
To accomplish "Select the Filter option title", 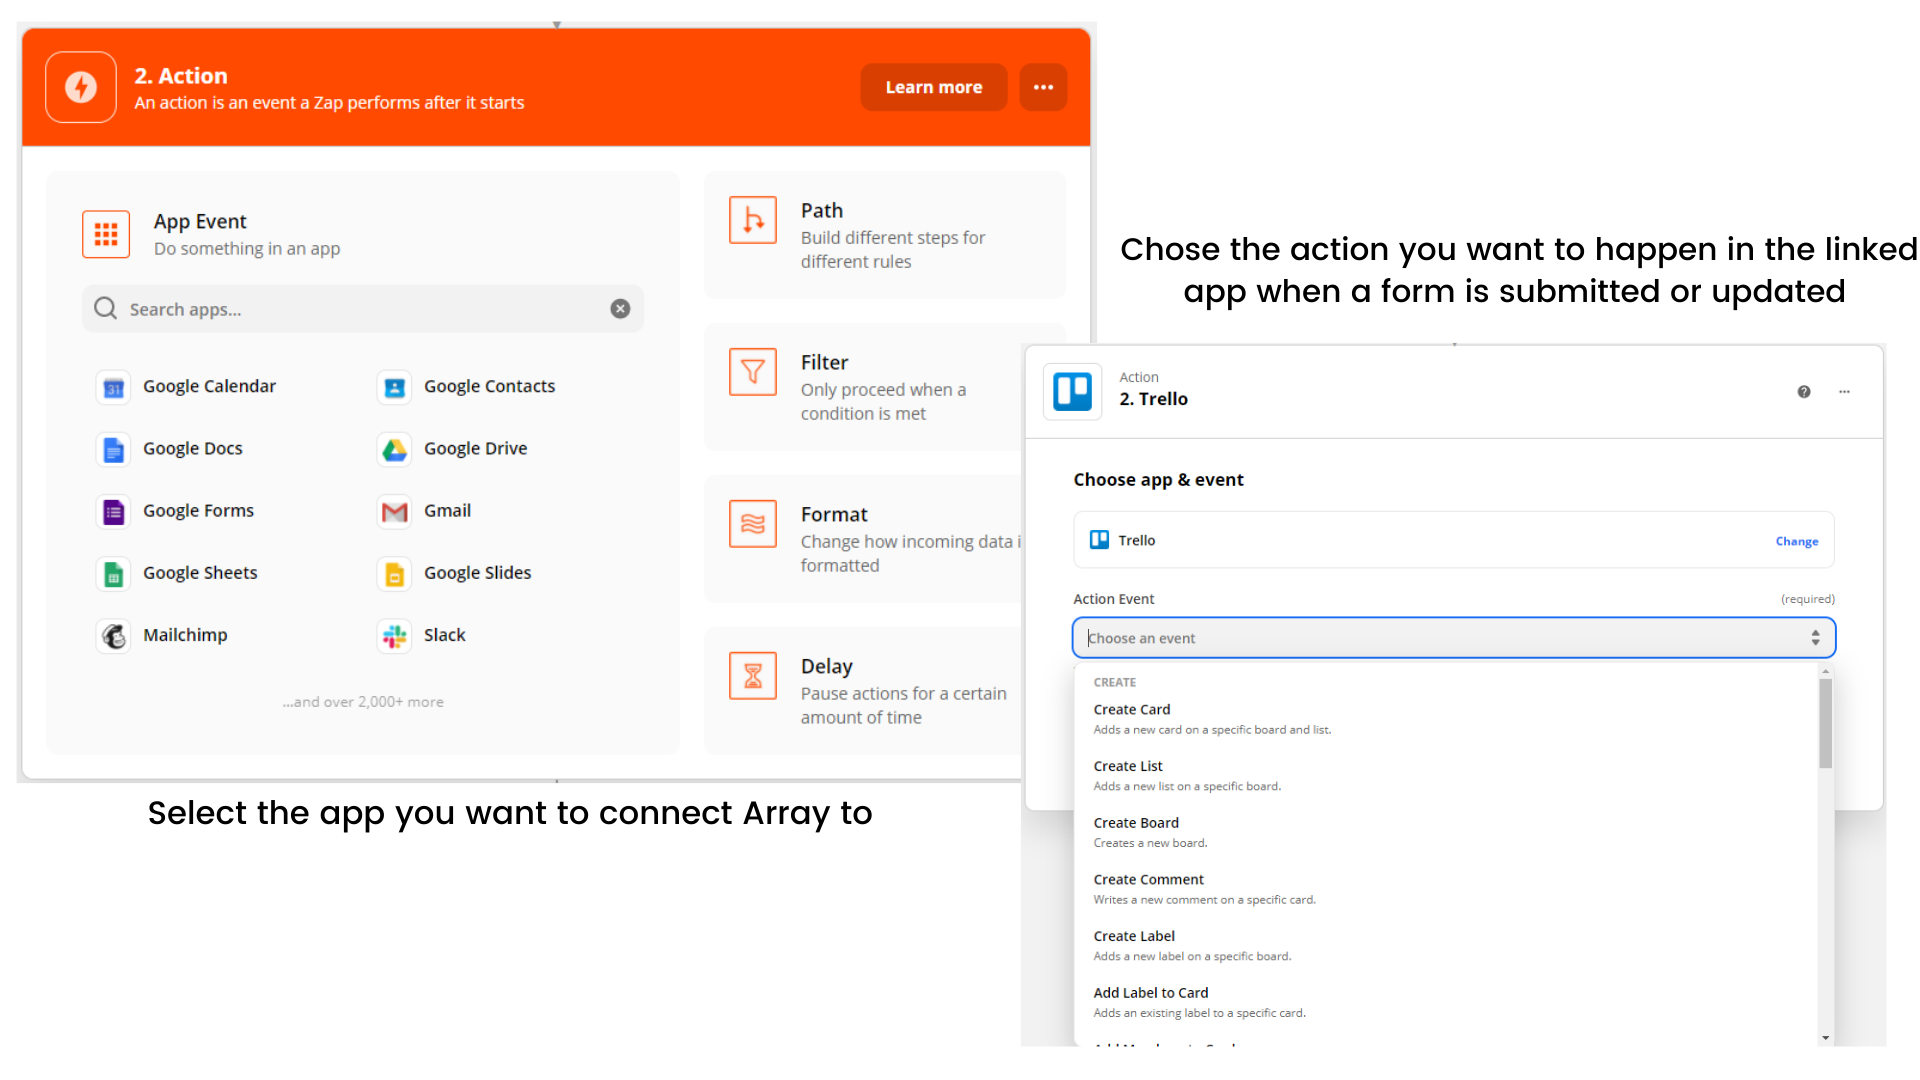I will [824, 363].
